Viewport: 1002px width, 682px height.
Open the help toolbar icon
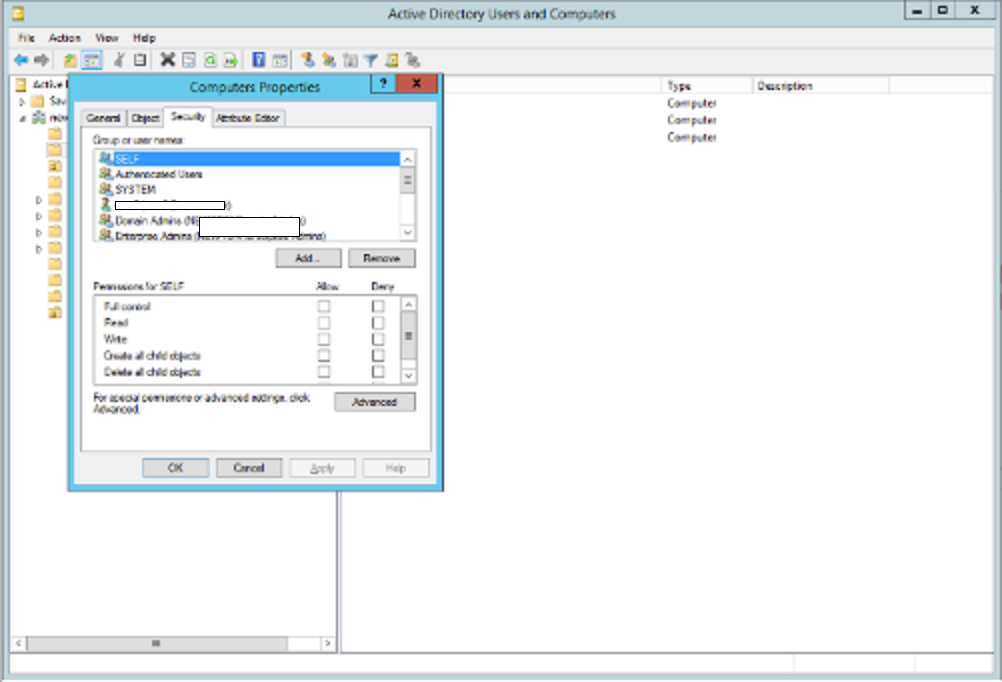point(259,59)
